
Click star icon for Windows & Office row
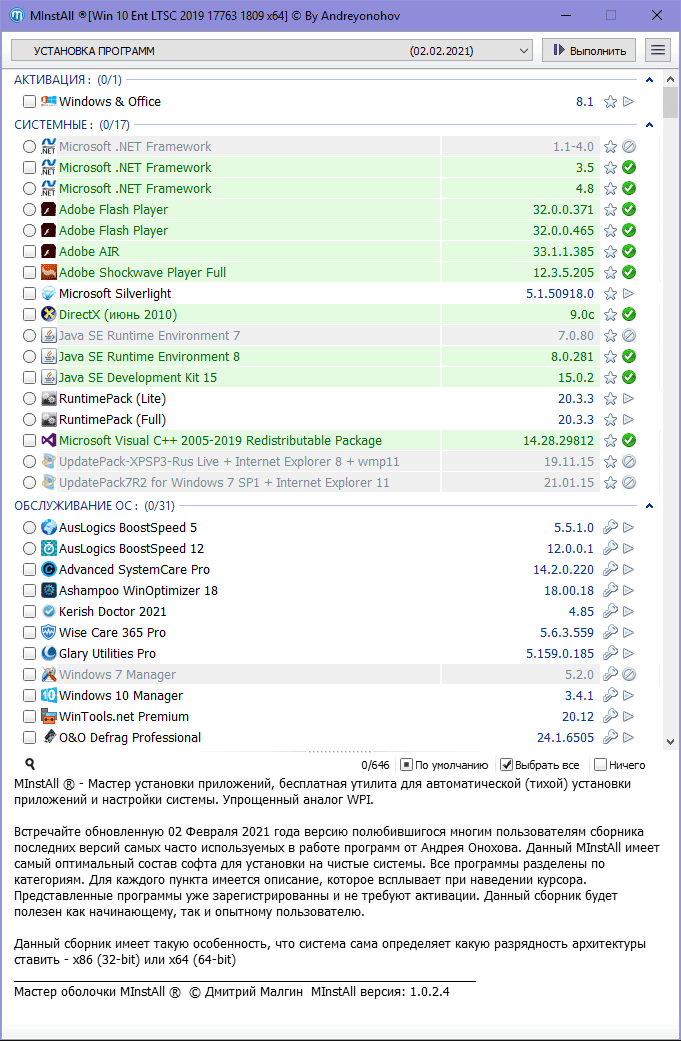tap(610, 102)
